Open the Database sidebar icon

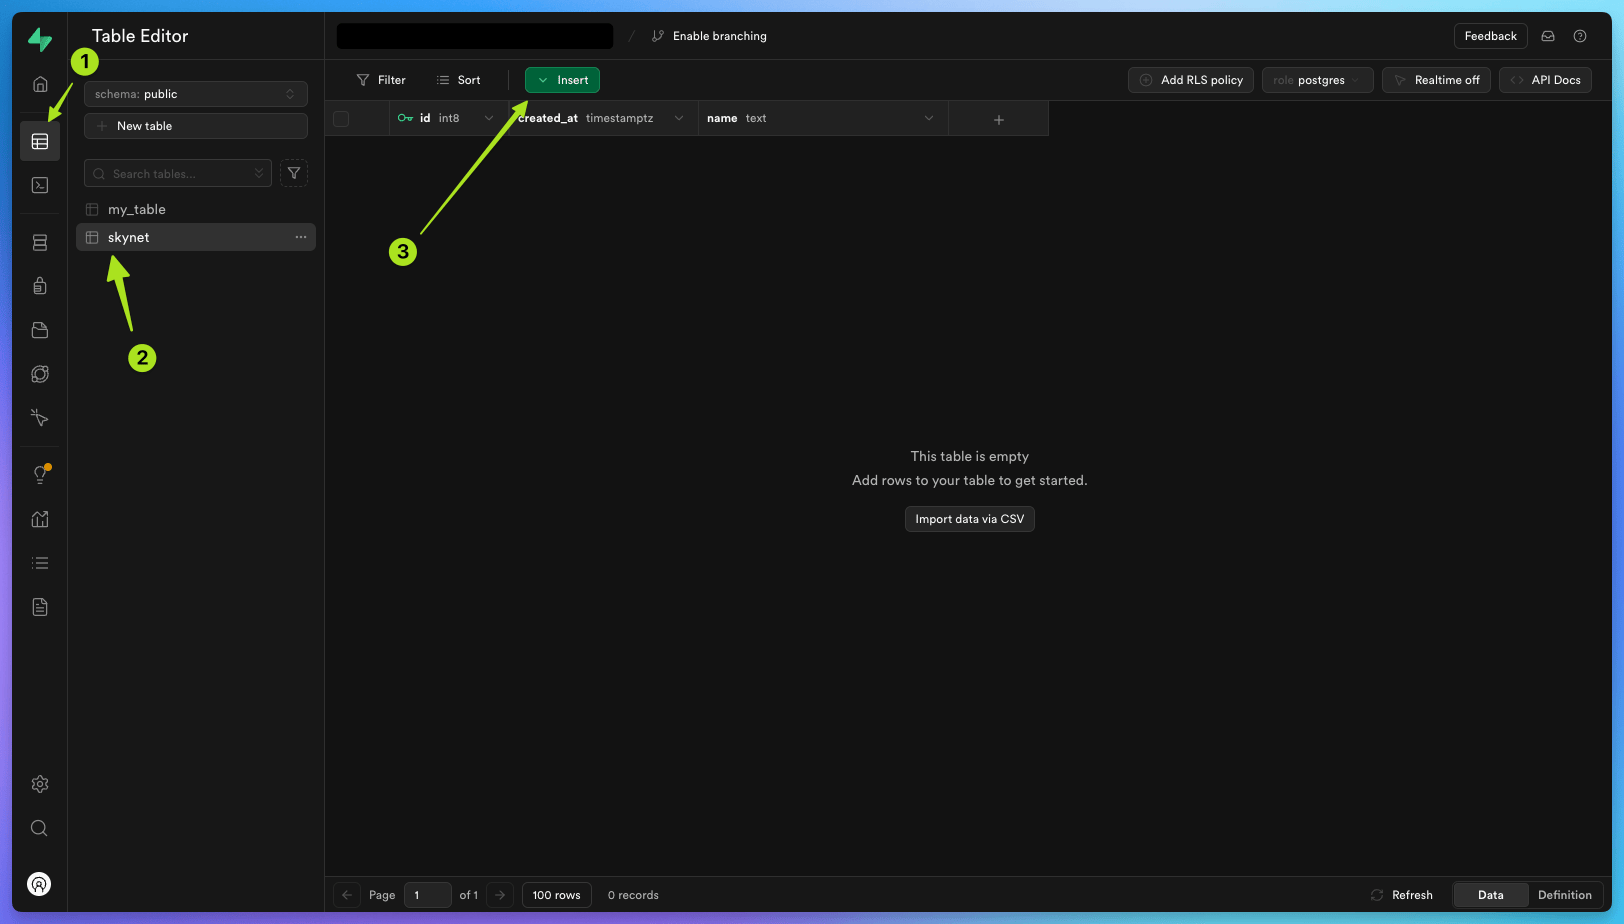[x=40, y=243]
